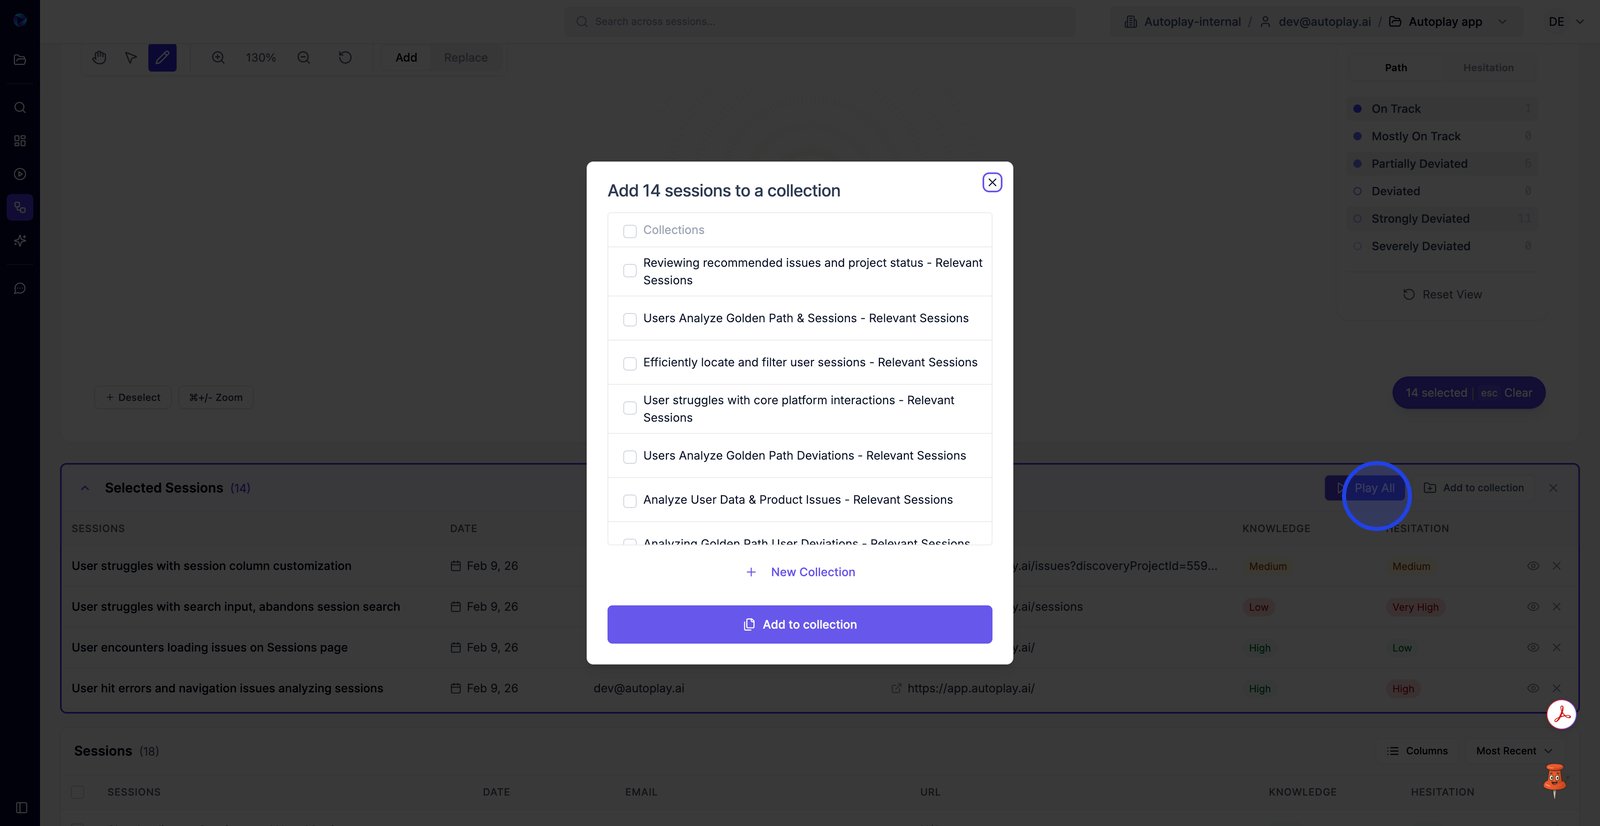The width and height of the screenshot is (1600, 826).
Task: Click the reset rotation icon in toolbar
Action: (345, 58)
